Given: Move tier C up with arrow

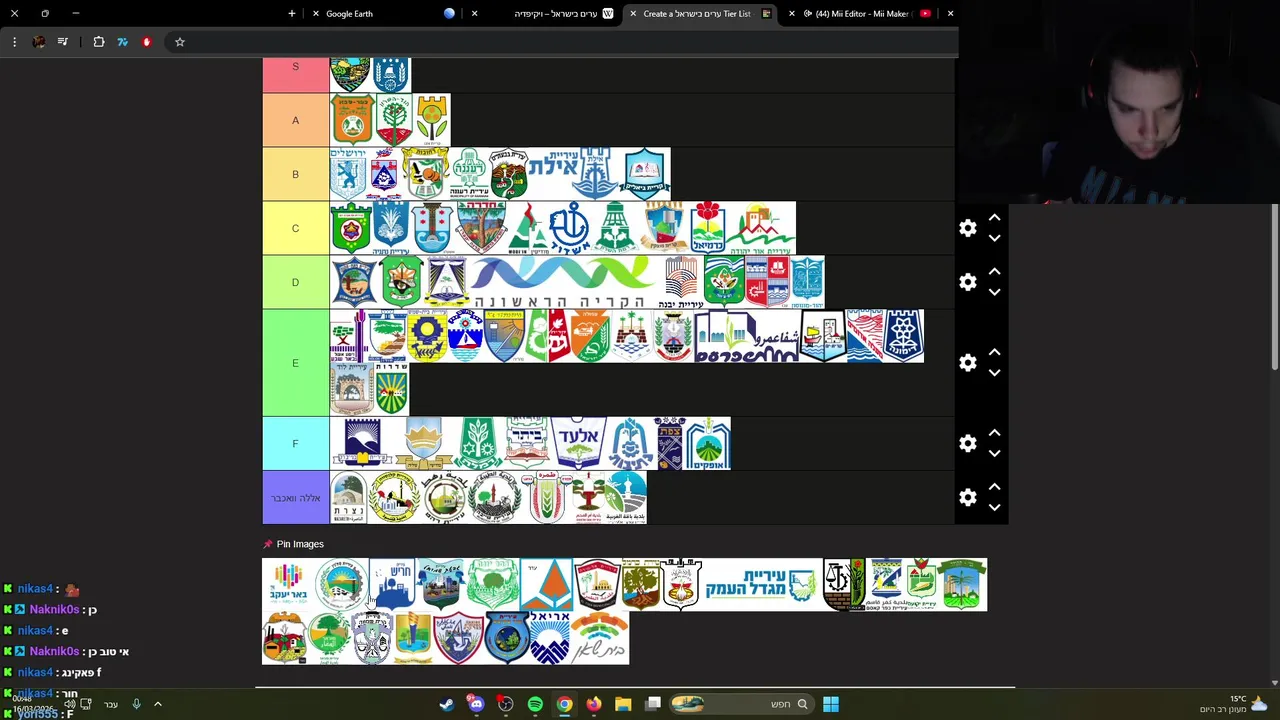Looking at the screenshot, I should 994,217.
